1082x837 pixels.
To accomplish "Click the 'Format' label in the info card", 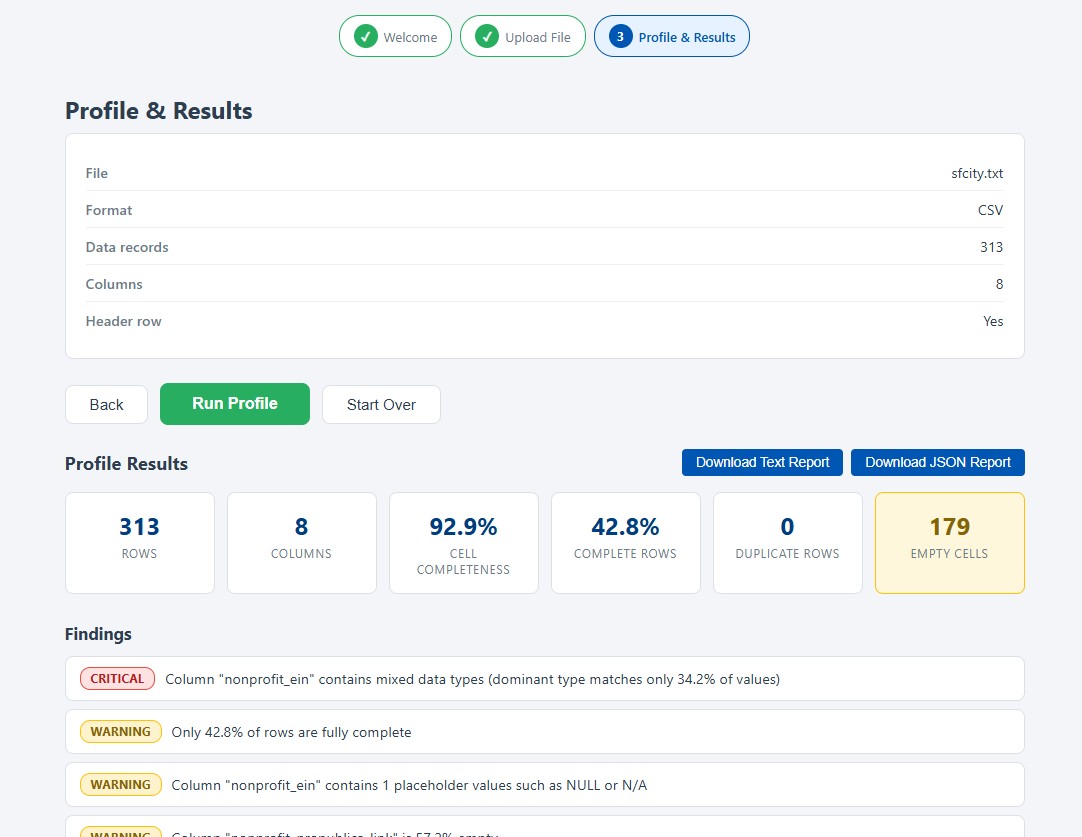I will point(108,210).
